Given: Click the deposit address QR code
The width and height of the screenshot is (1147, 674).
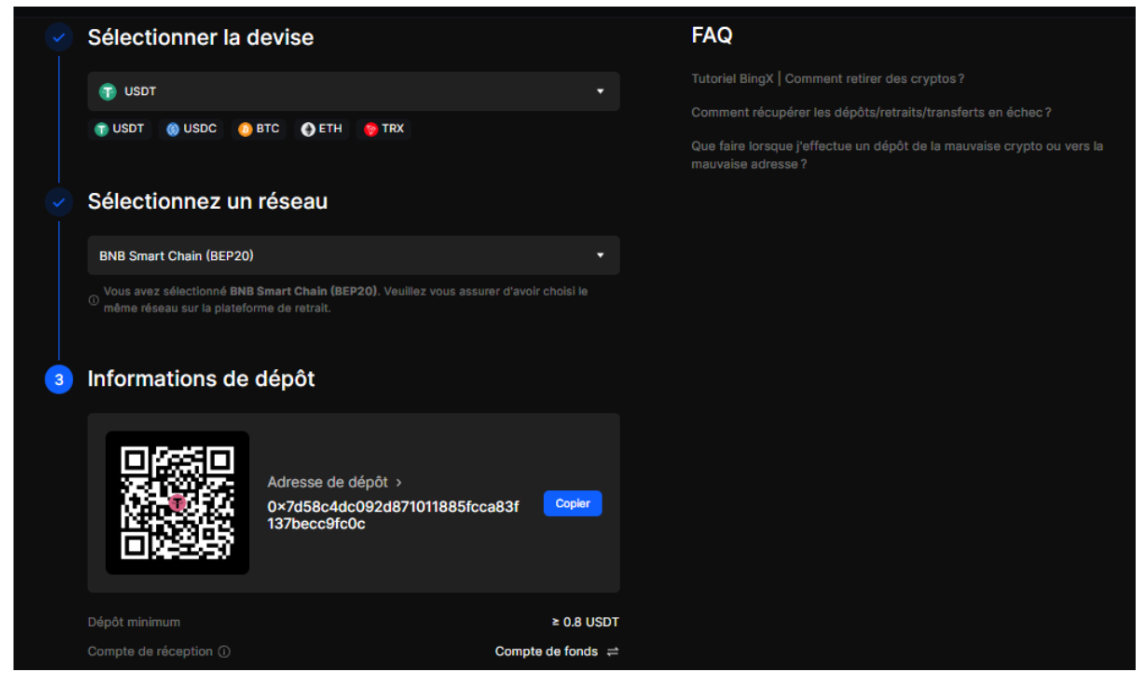Looking at the screenshot, I should tap(177, 503).
